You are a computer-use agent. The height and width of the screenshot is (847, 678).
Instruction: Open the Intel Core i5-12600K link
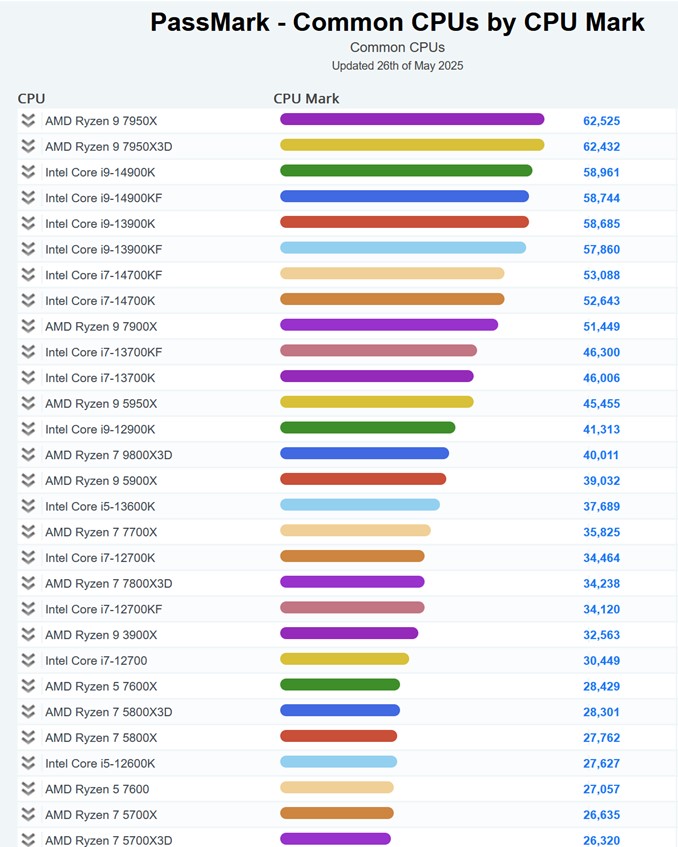click(100, 764)
